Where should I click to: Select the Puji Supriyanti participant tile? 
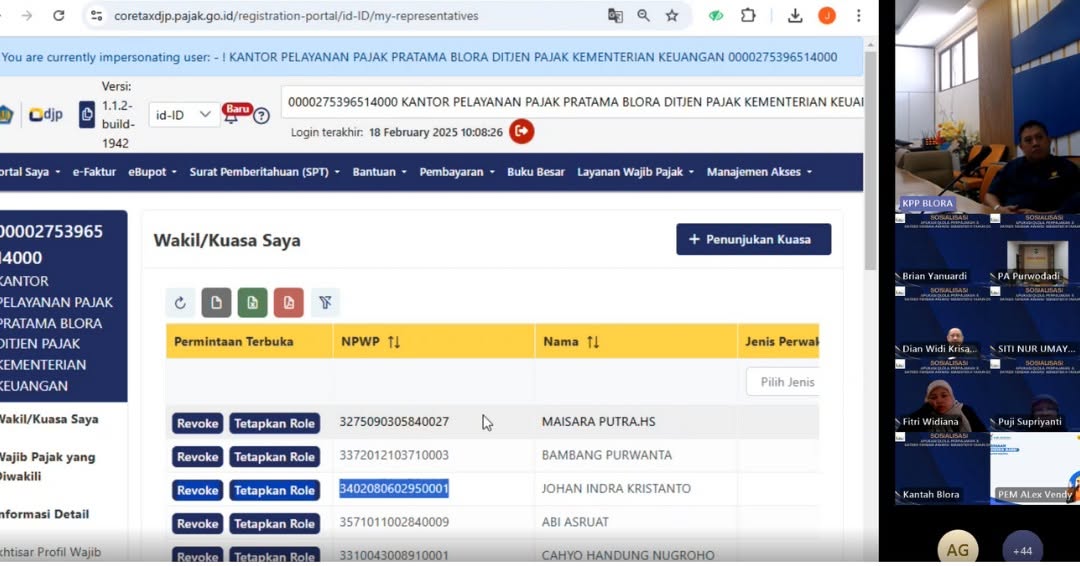[1035, 395]
